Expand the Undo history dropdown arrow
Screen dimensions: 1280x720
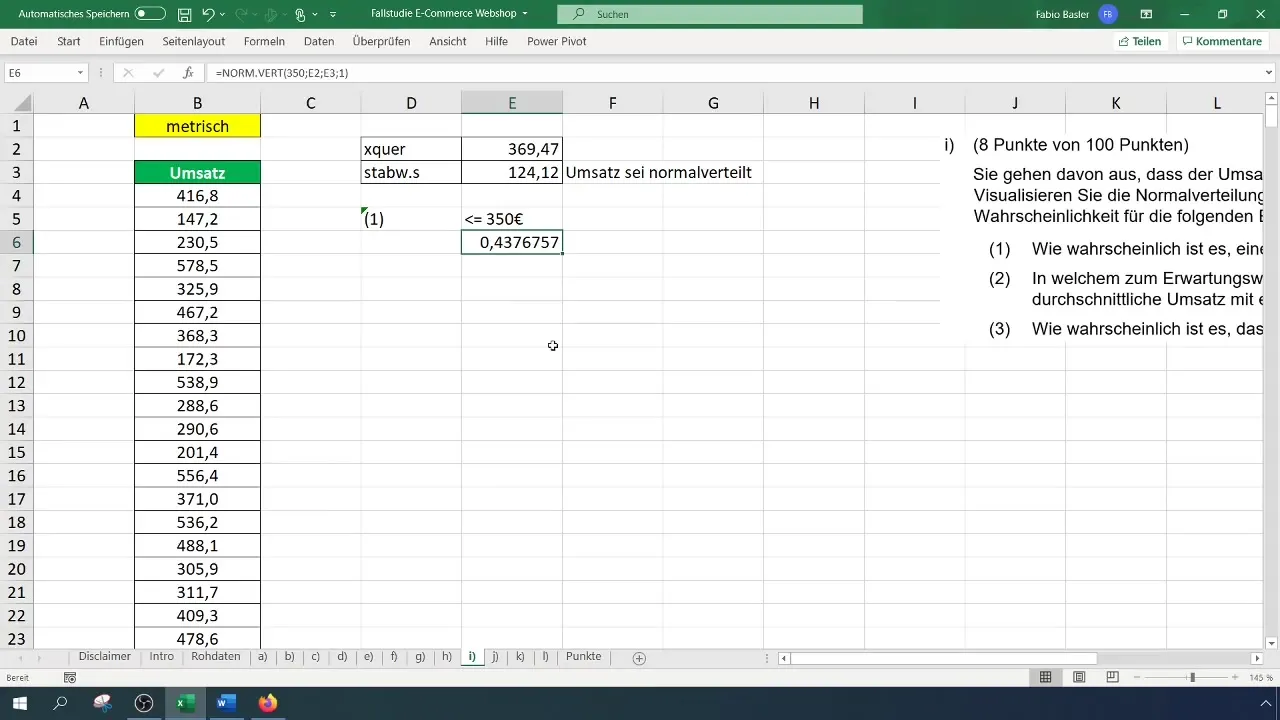click(x=224, y=15)
